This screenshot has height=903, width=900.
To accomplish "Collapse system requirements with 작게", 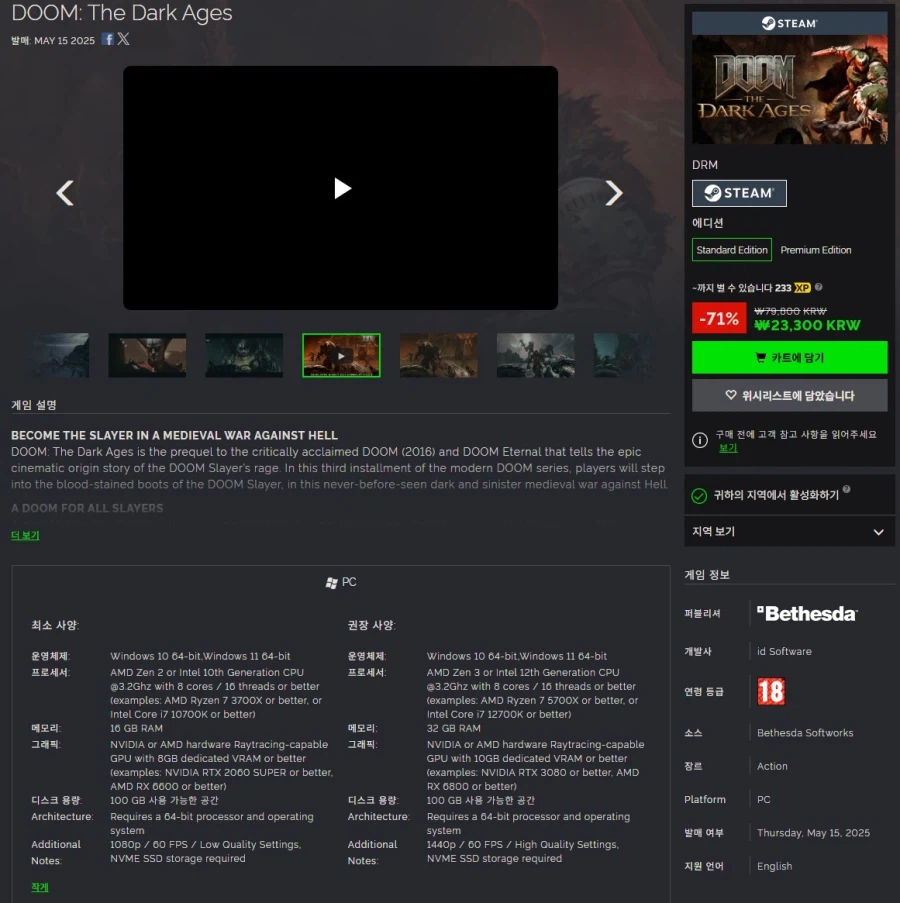I will pyautogui.click(x=39, y=886).
